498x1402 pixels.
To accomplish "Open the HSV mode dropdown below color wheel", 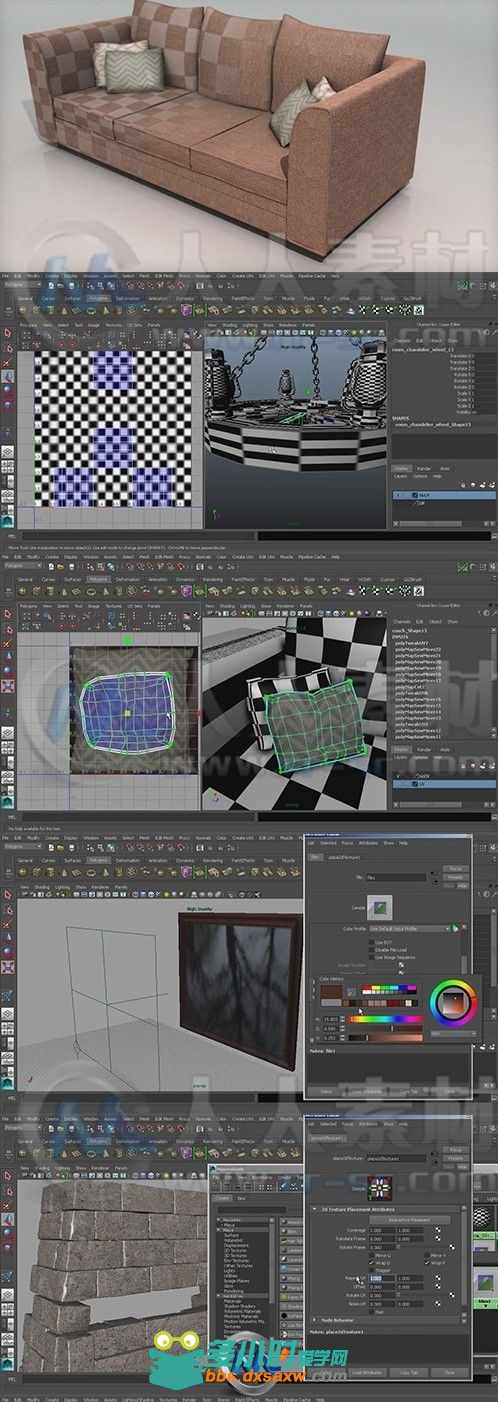I will (x=453, y=1033).
